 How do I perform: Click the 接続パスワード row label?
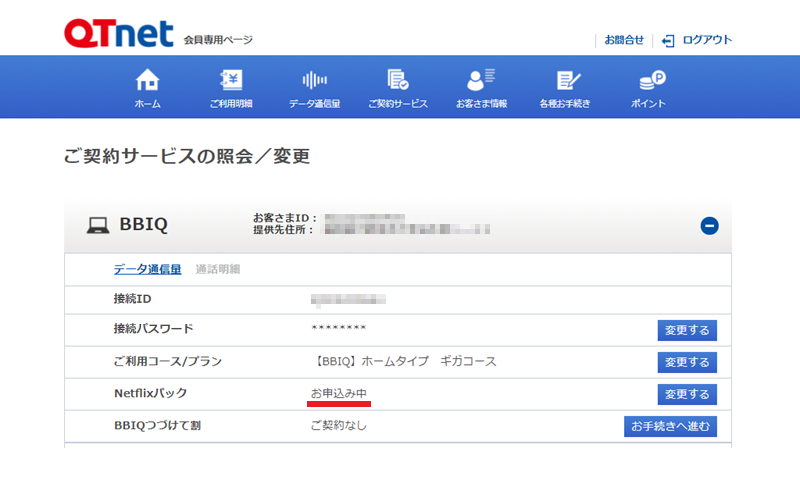pyautogui.click(x=153, y=329)
